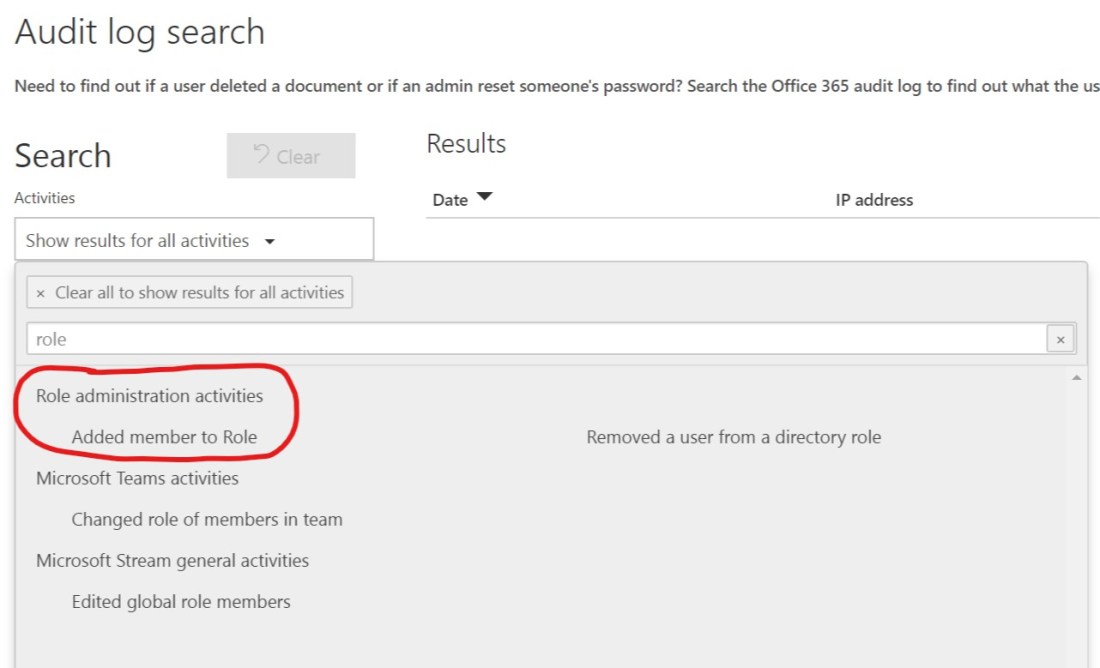Click the IP address column header
1100x668 pixels.
(874, 200)
